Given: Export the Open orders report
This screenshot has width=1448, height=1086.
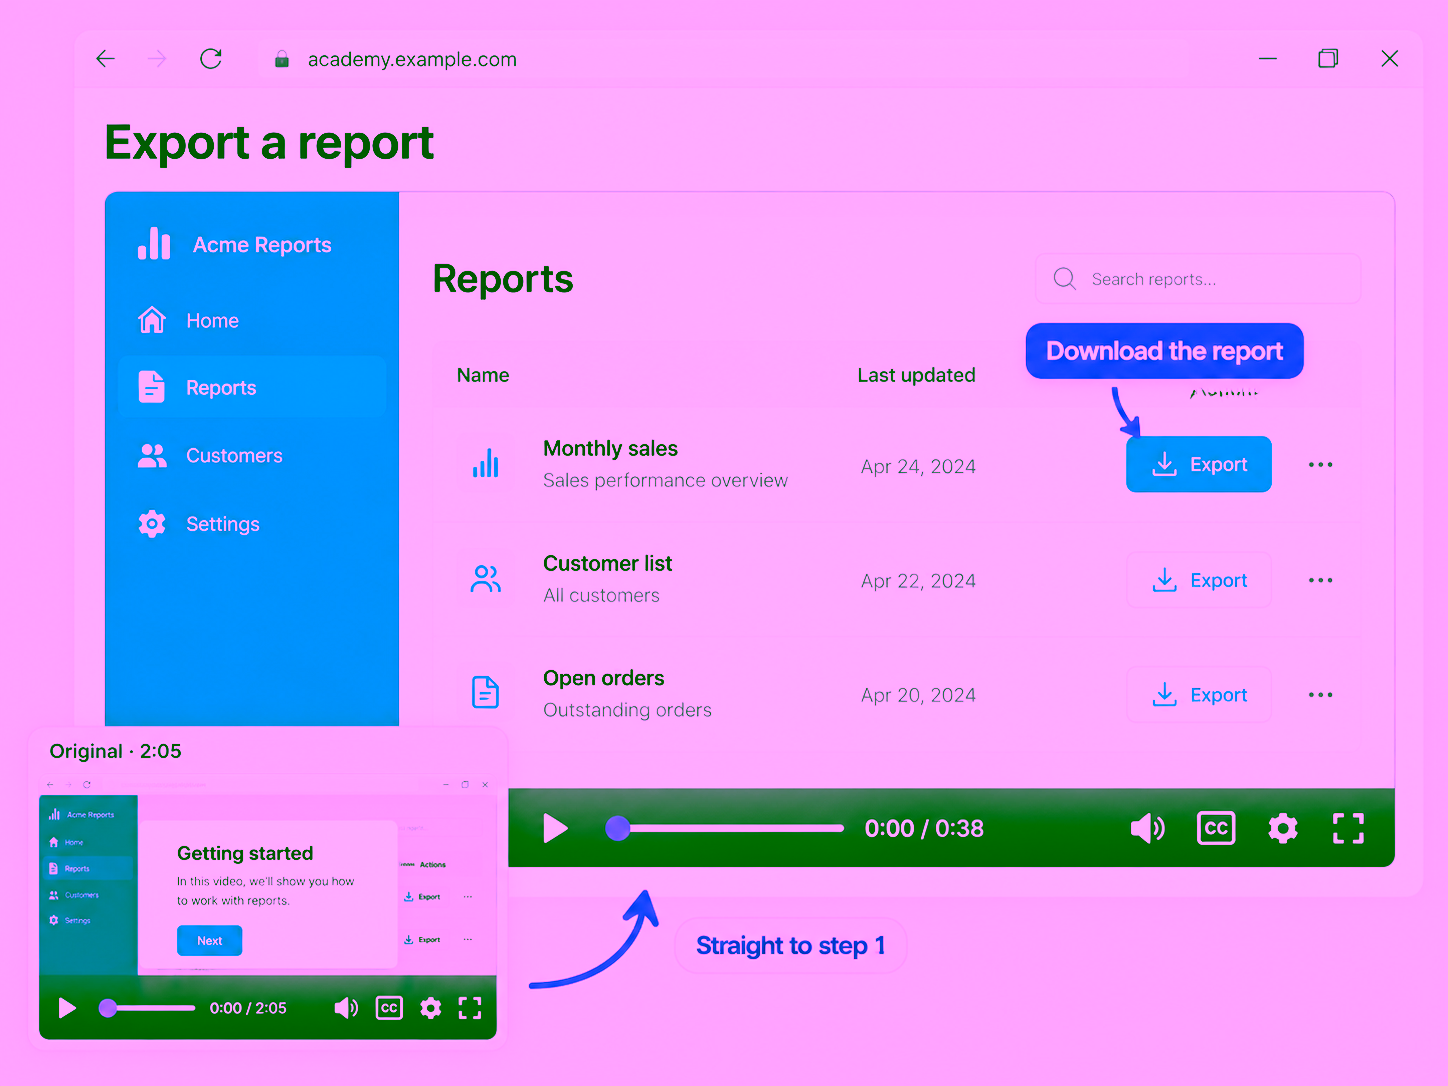Looking at the screenshot, I should 1199,695.
